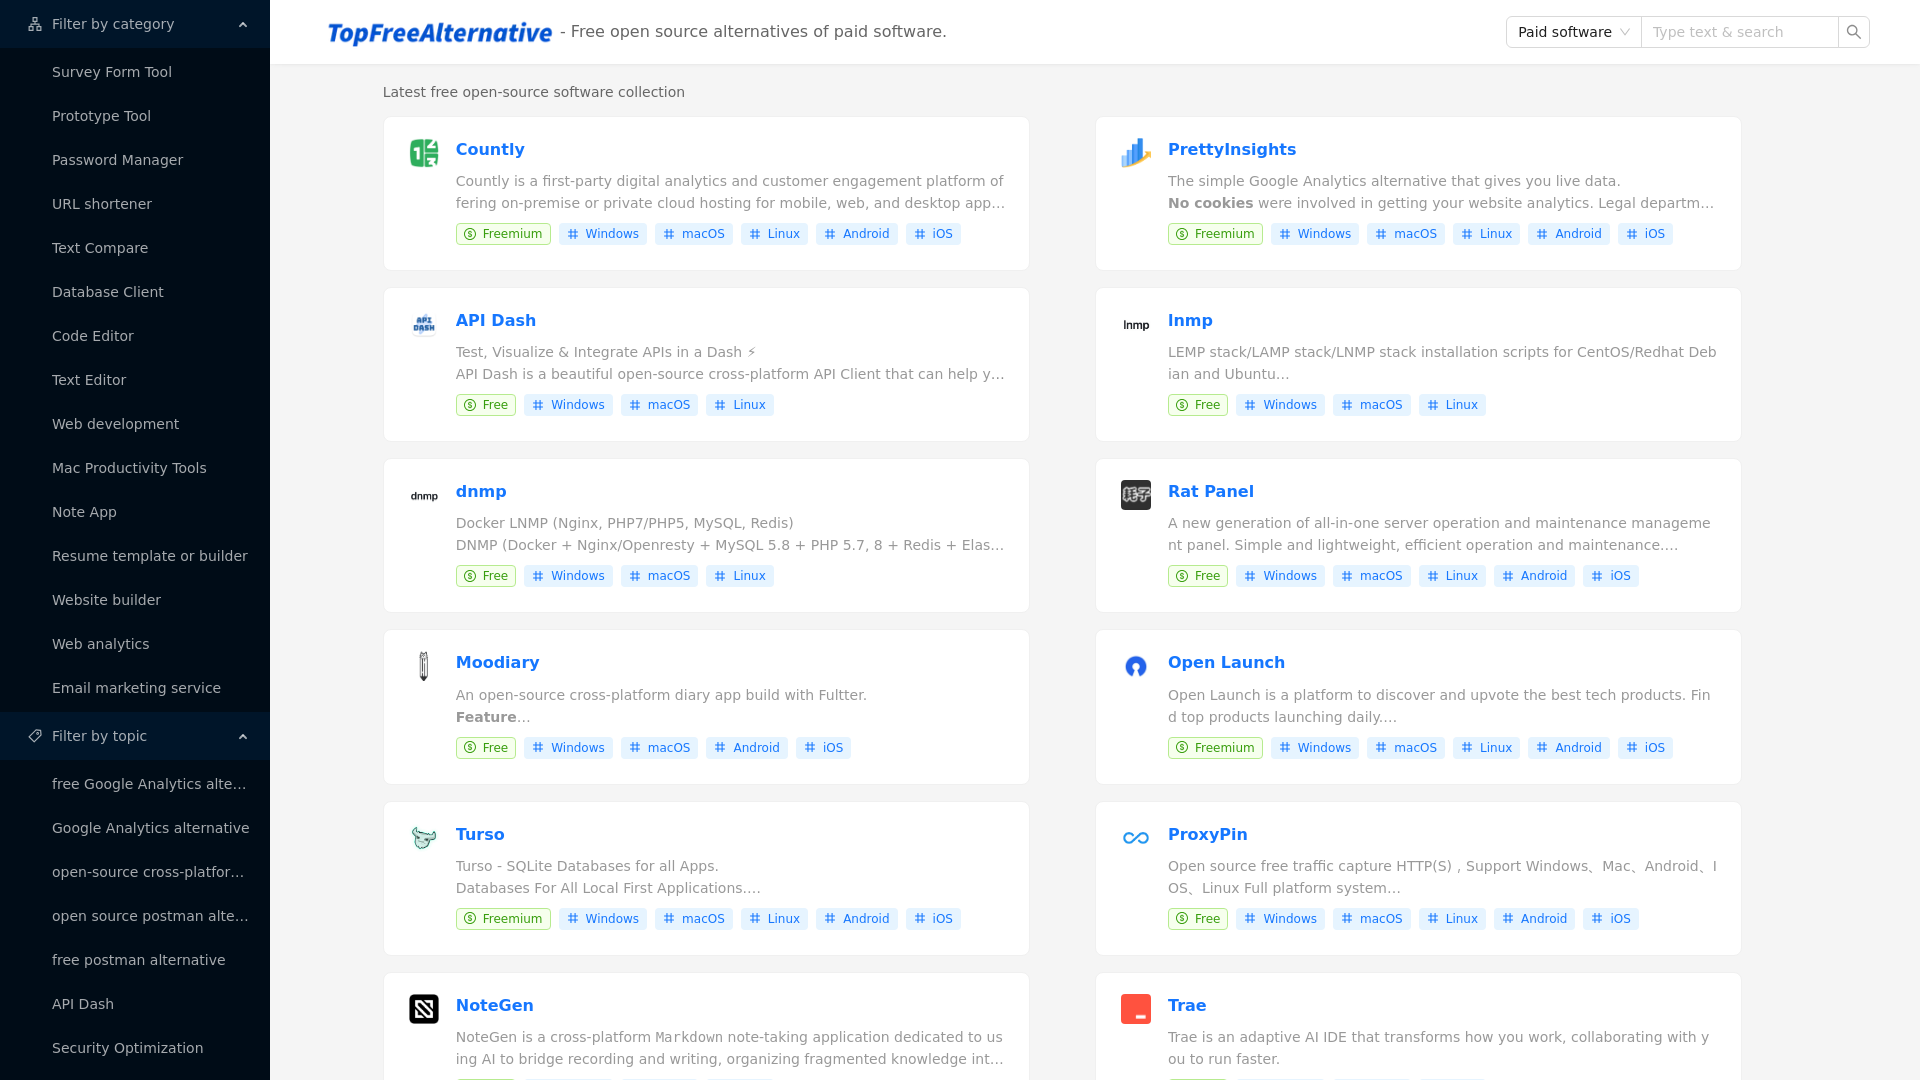Click the TopFreeAlternative site logo
The width and height of the screenshot is (1920, 1080).
(x=440, y=33)
